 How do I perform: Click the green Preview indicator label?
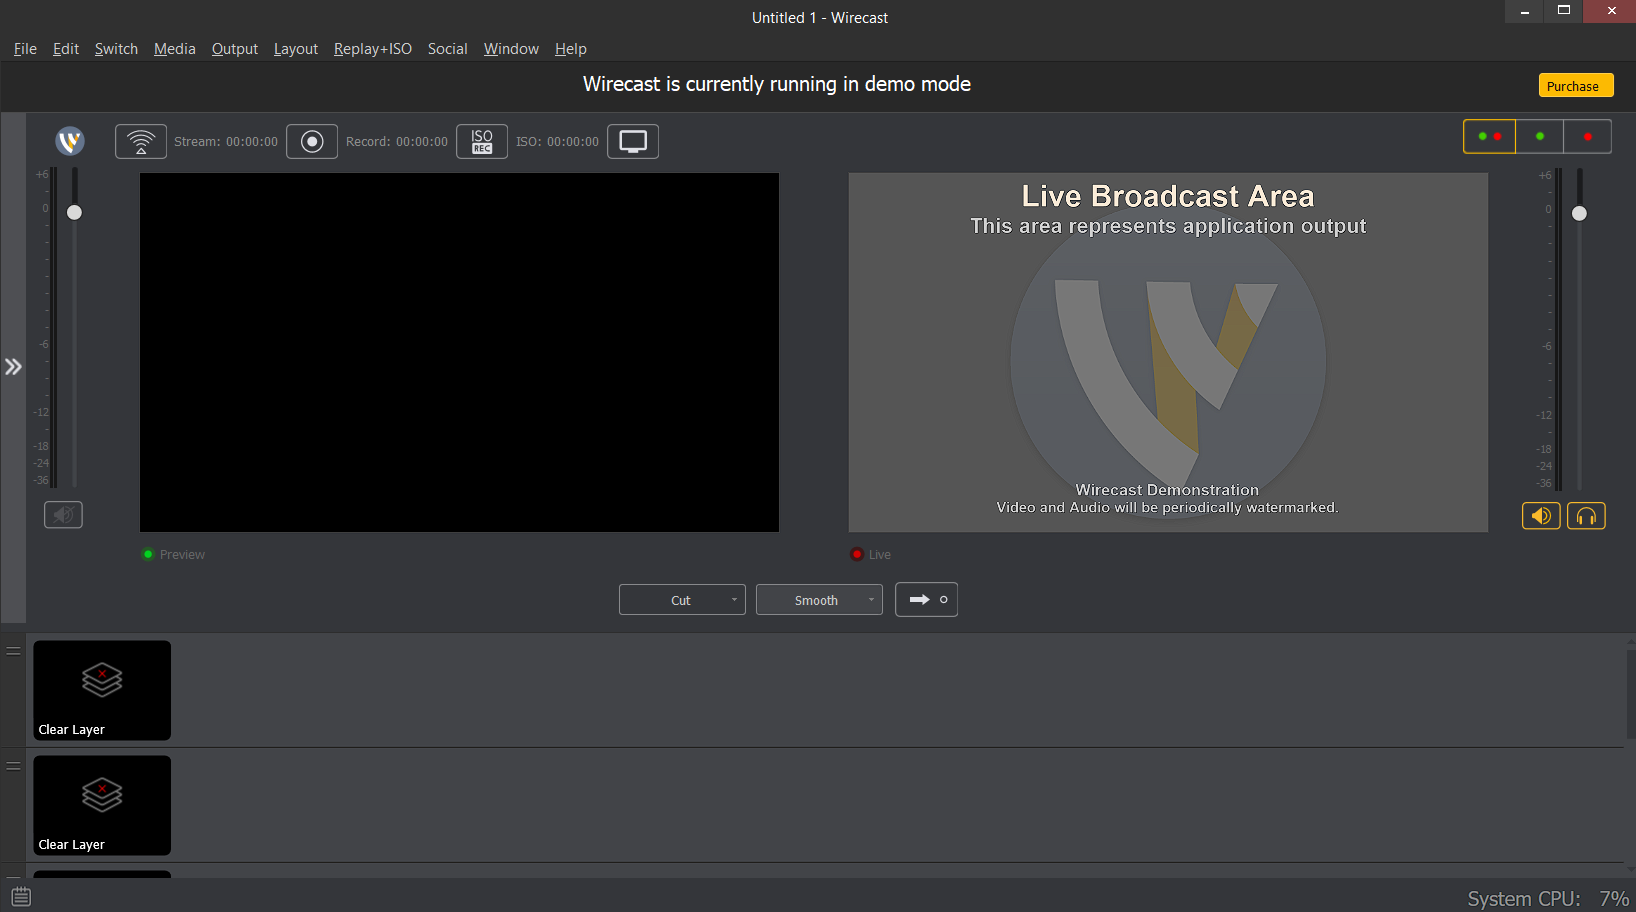174,554
